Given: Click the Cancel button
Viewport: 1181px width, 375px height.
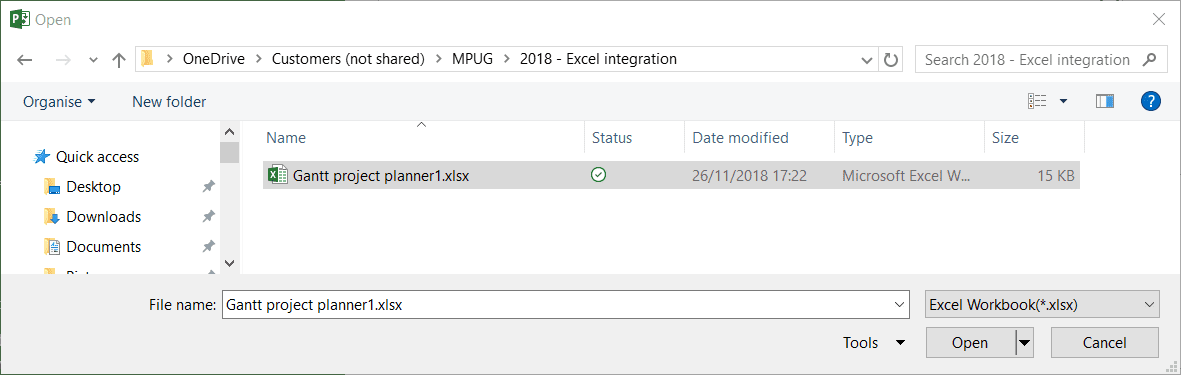Looking at the screenshot, I should tap(1104, 343).
